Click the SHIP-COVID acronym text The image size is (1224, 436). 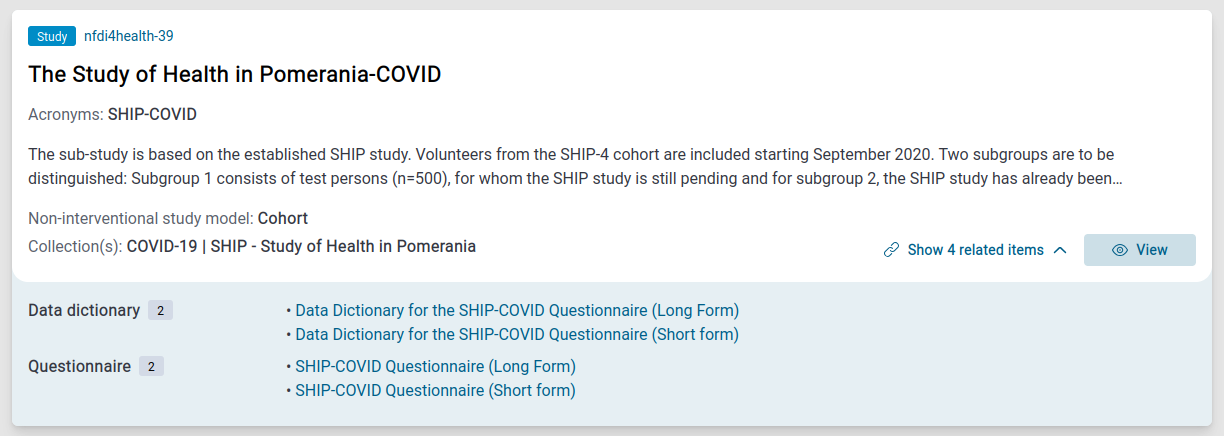pos(152,114)
